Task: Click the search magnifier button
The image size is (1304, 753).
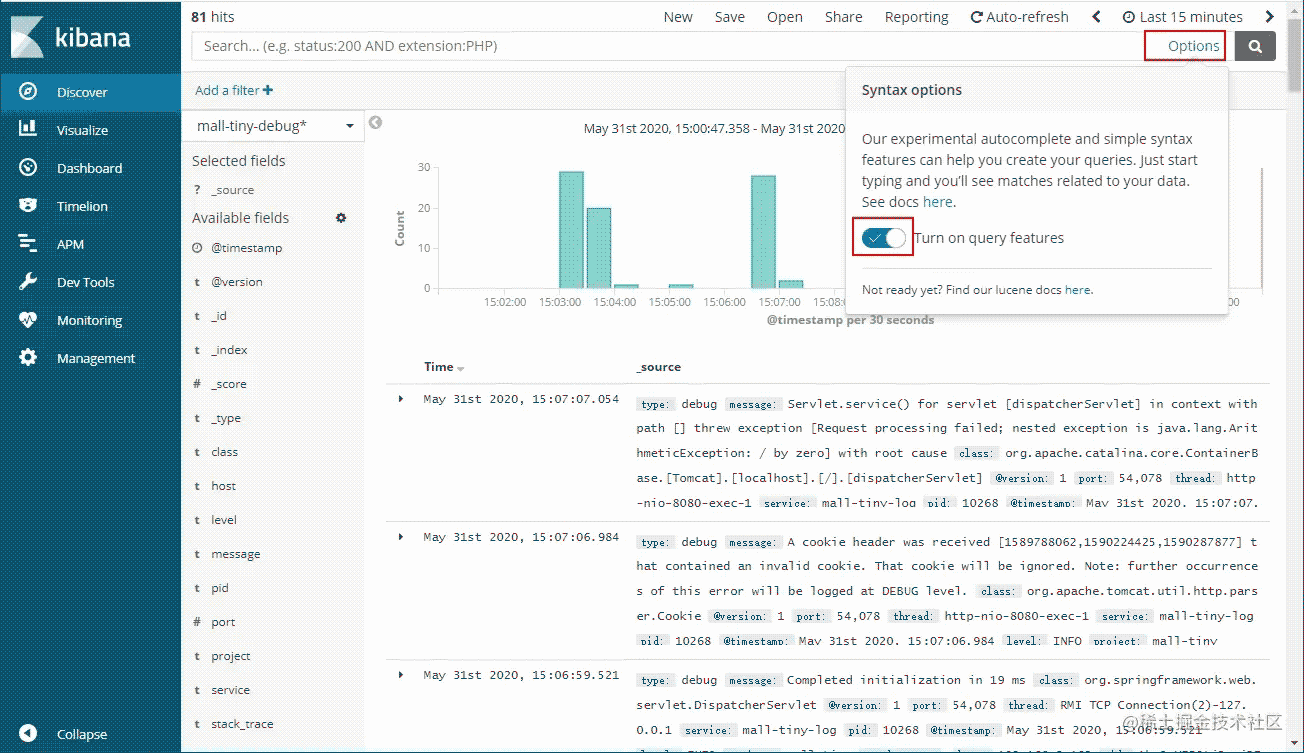Action: click(1255, 46)
